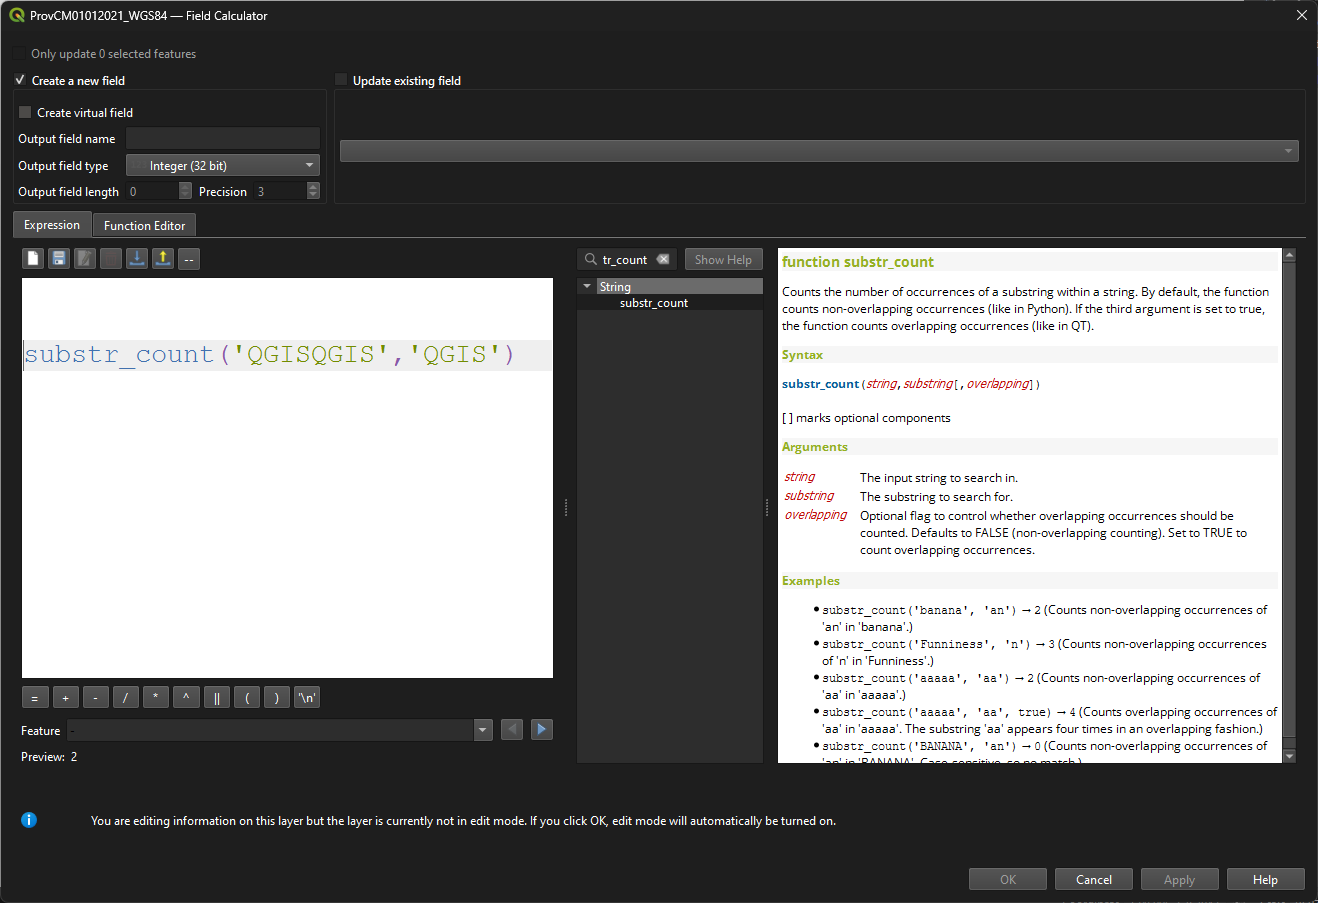
Task: Switch to the Function Editor tab
Action: (x=144, y=226)
